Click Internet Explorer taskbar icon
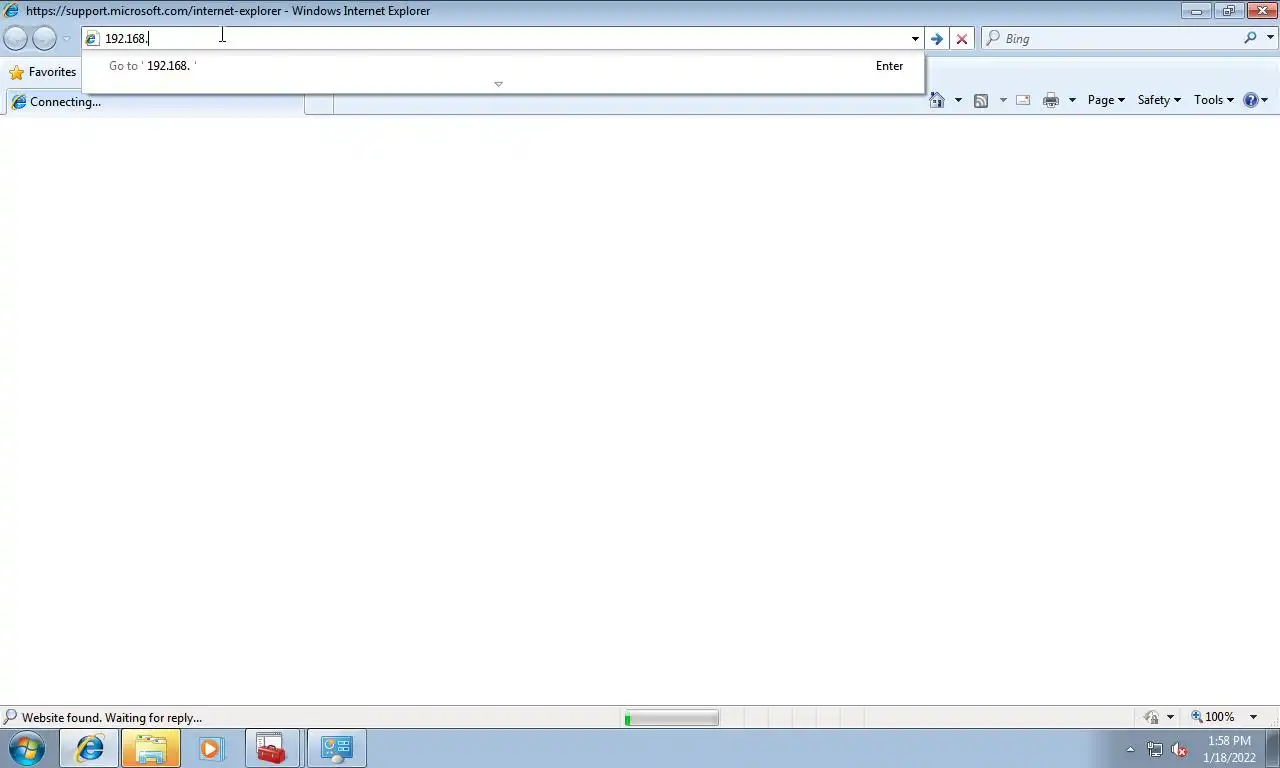 90,748
